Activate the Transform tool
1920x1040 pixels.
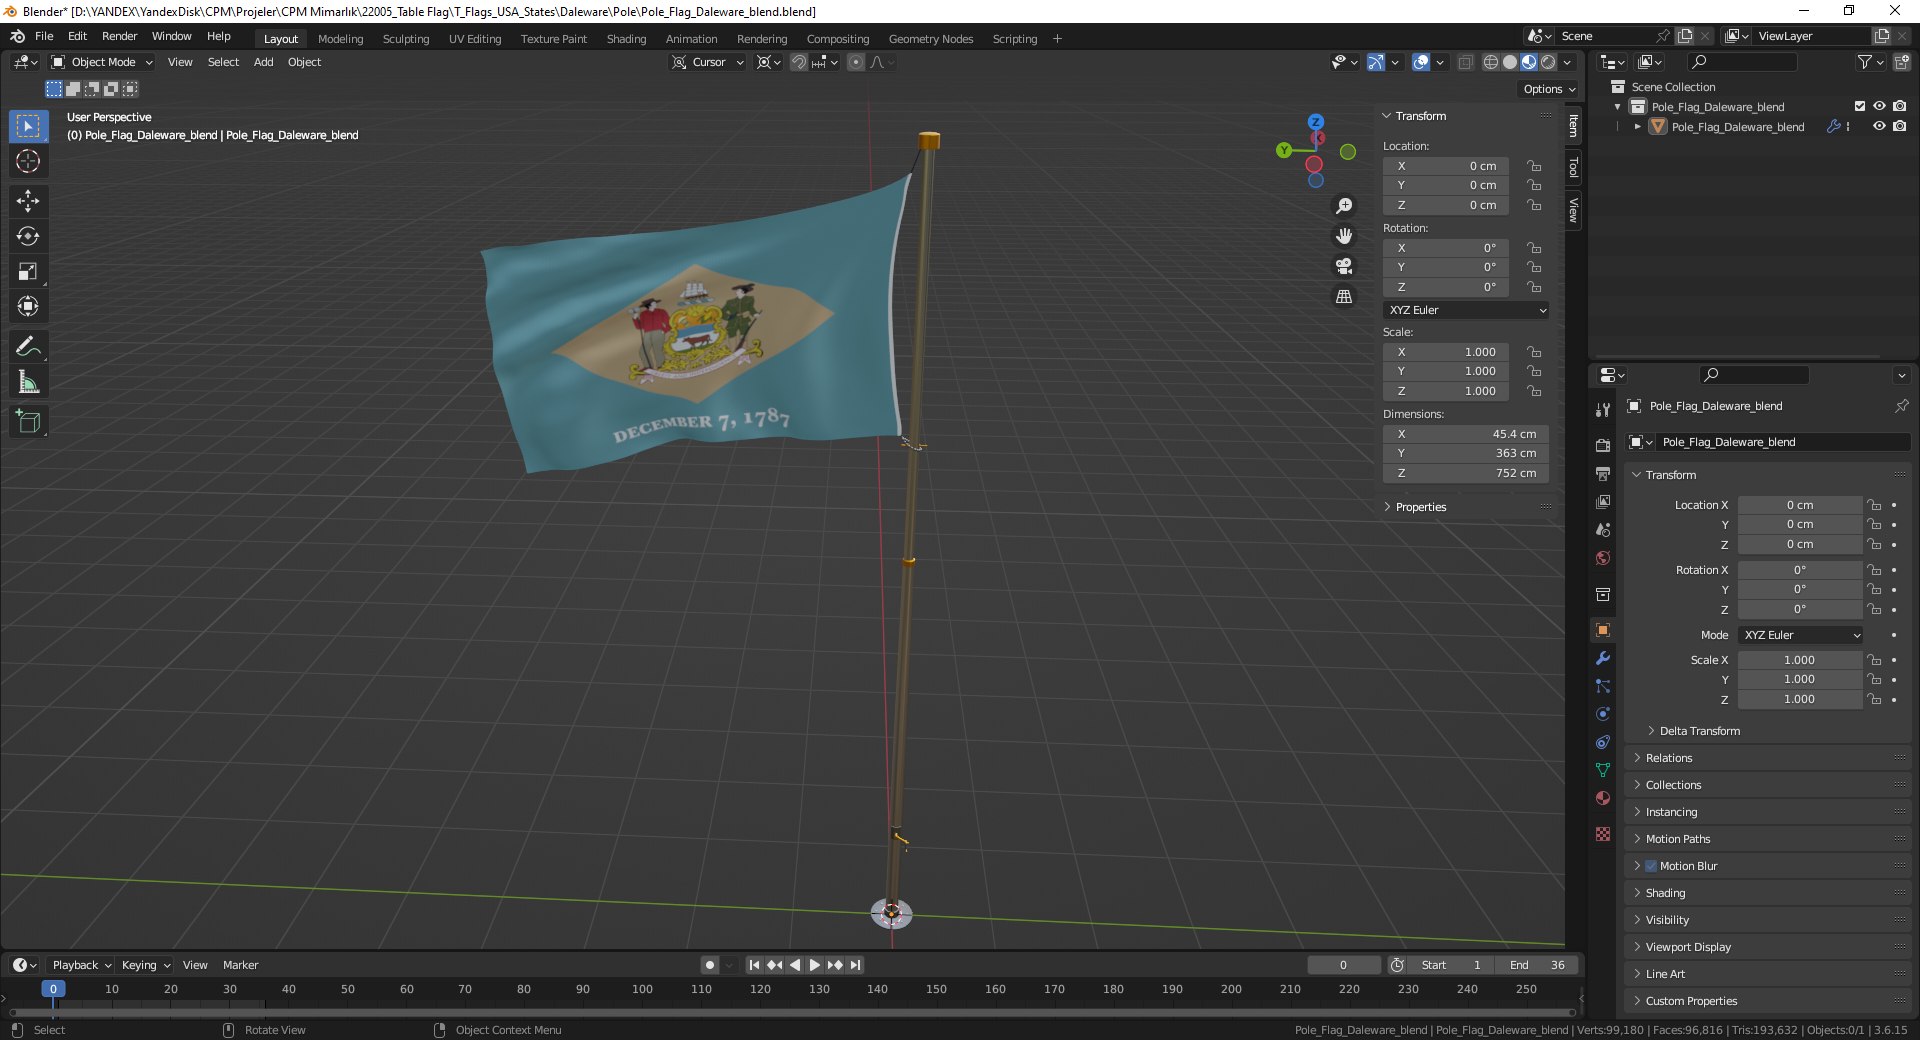tap(28, 306)
